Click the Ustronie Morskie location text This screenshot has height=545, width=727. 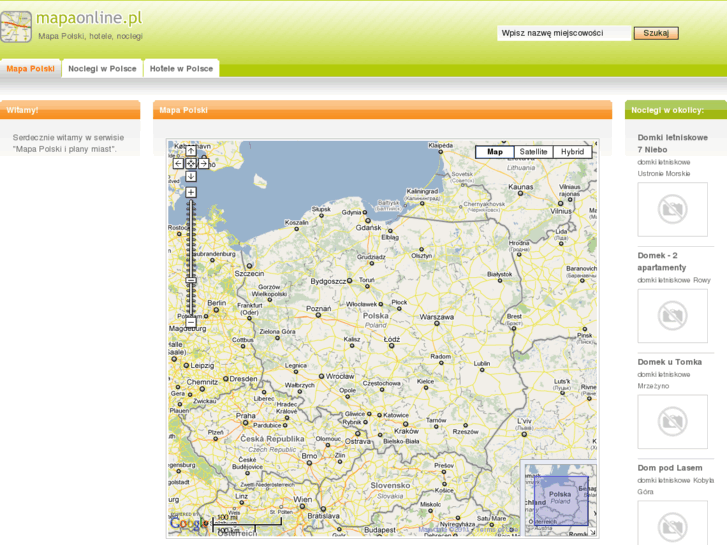tap(664, 173)
